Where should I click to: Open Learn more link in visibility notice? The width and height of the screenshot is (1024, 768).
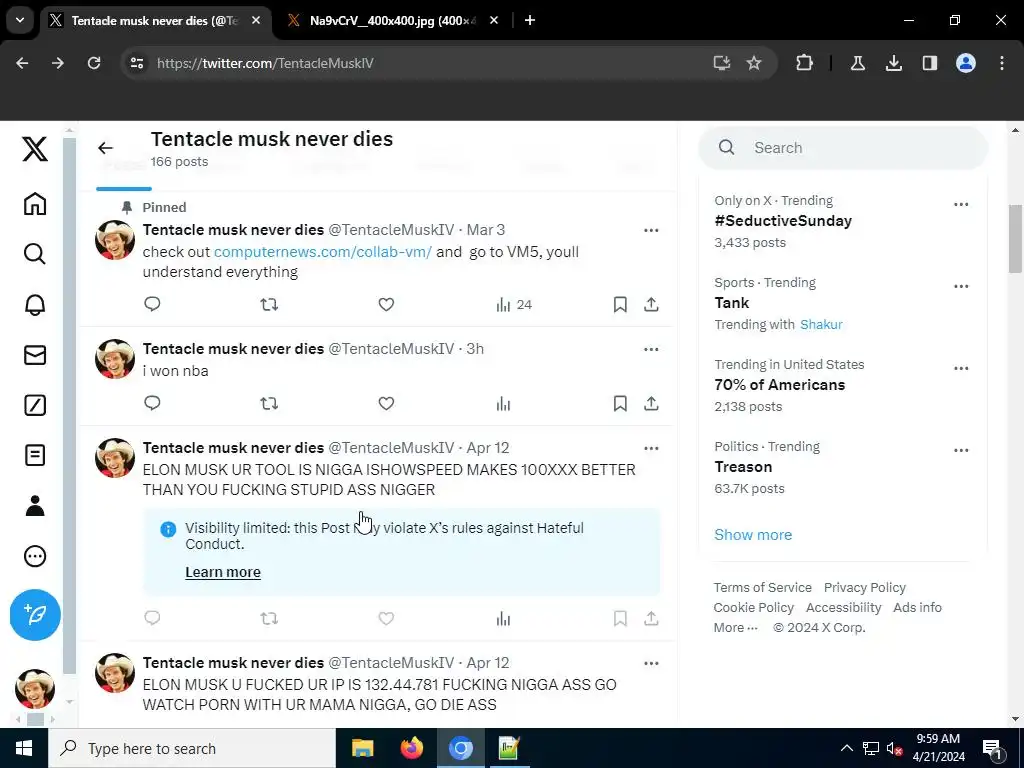click(223, 572)
